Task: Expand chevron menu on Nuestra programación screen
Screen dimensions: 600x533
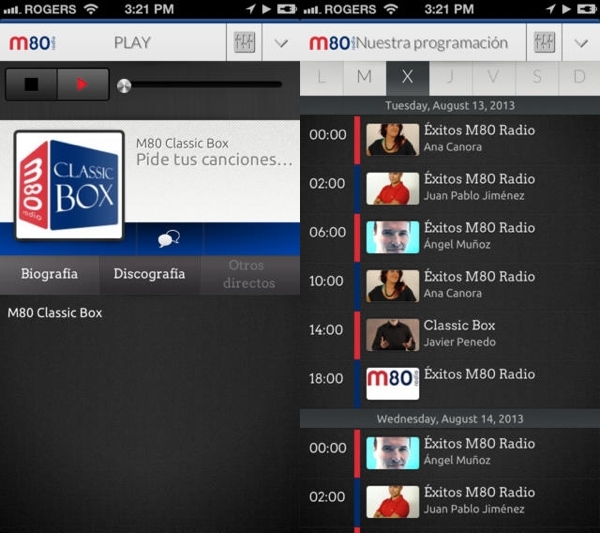Action: pos(581,43)
